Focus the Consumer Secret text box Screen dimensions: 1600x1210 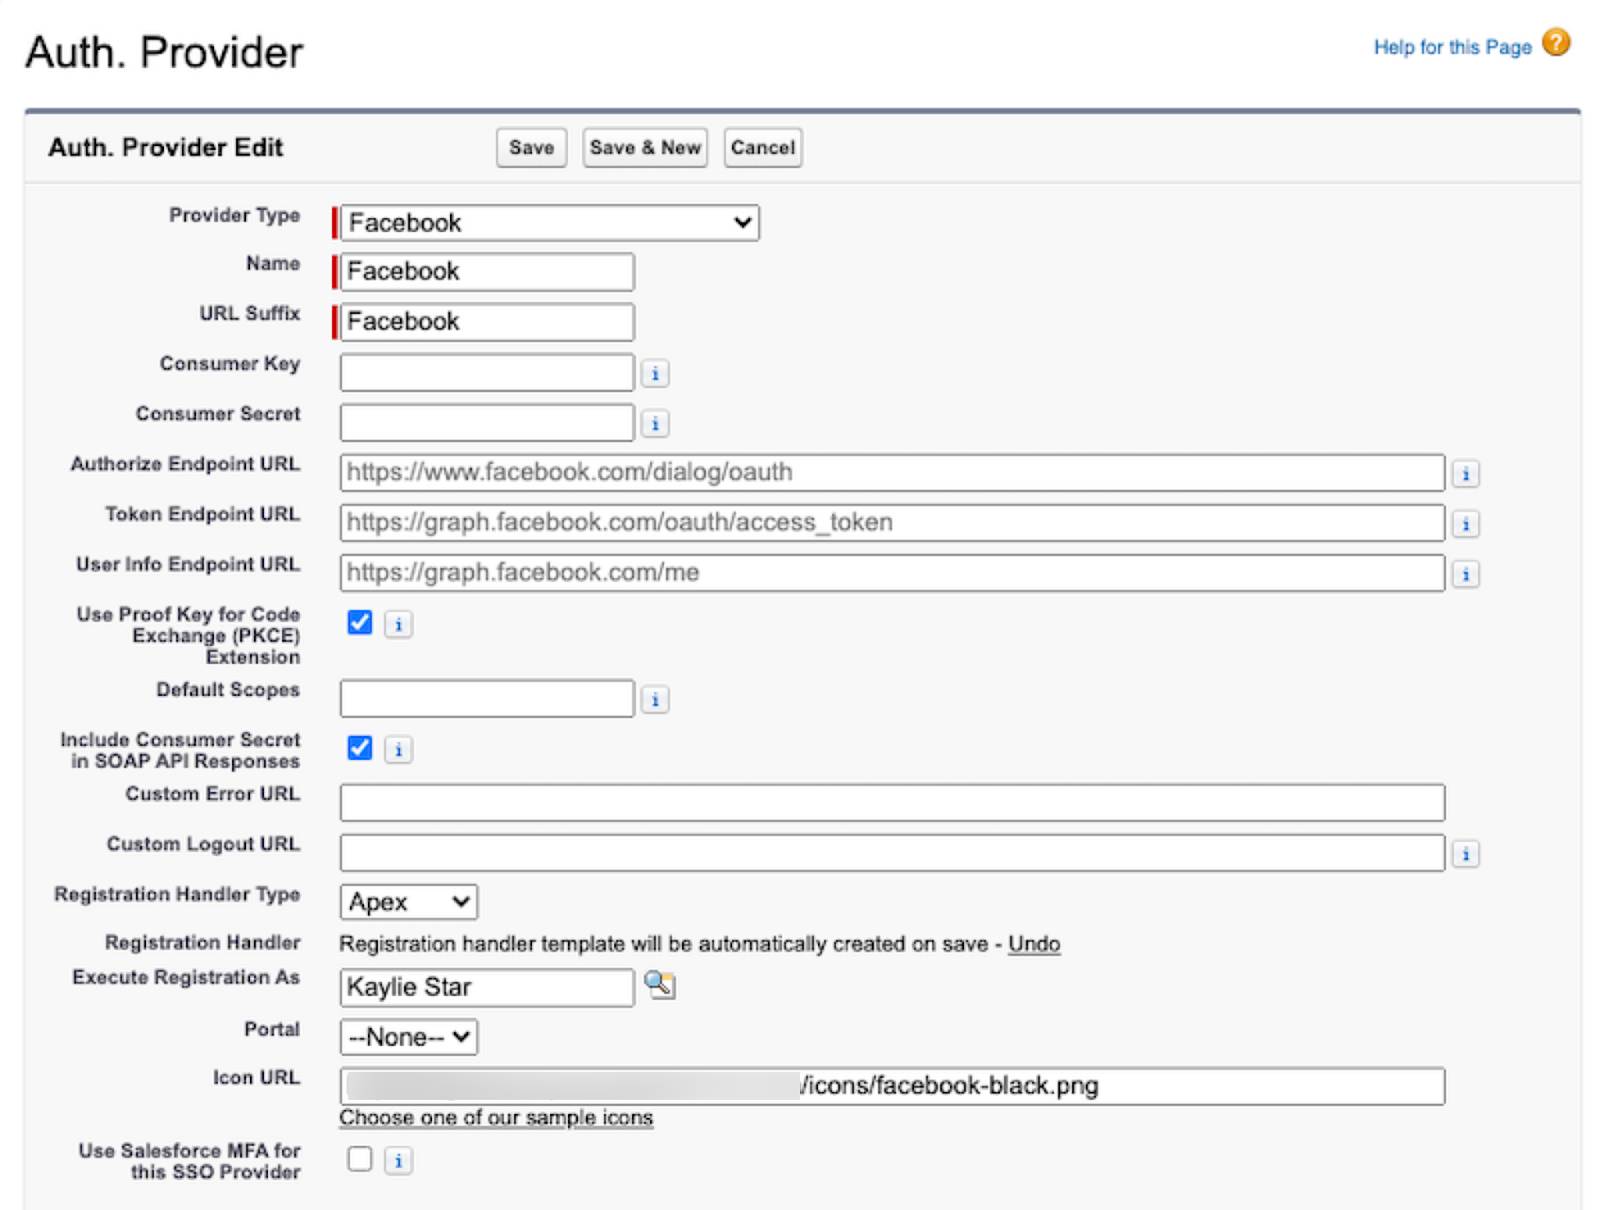[487, 422]
